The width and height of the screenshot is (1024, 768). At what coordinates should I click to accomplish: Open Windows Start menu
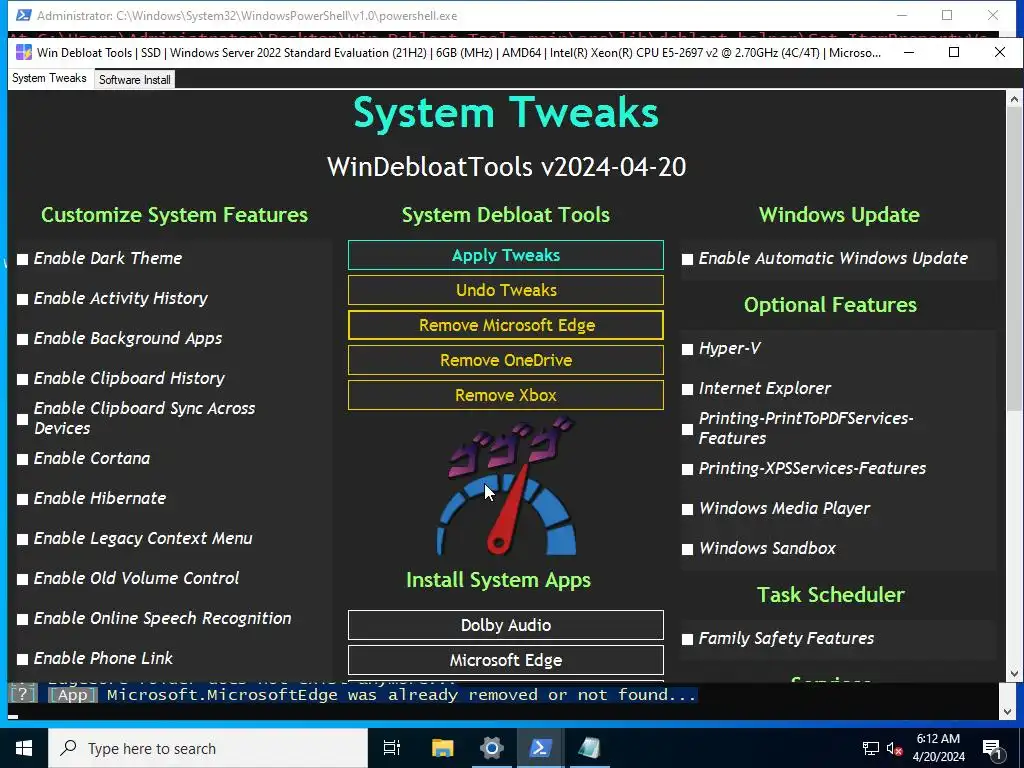tap(24, 748)
